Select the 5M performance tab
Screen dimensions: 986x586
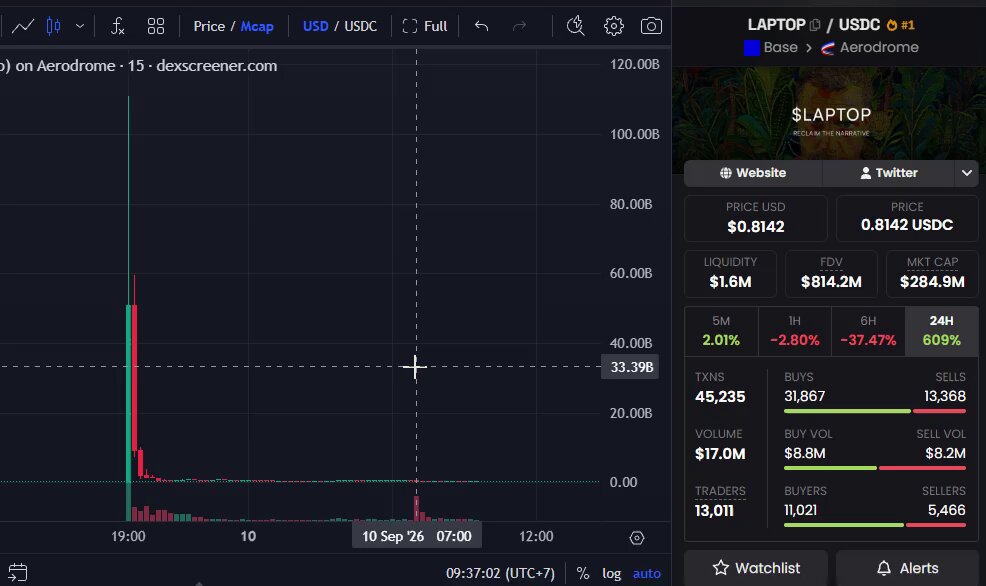coord(721,331)
